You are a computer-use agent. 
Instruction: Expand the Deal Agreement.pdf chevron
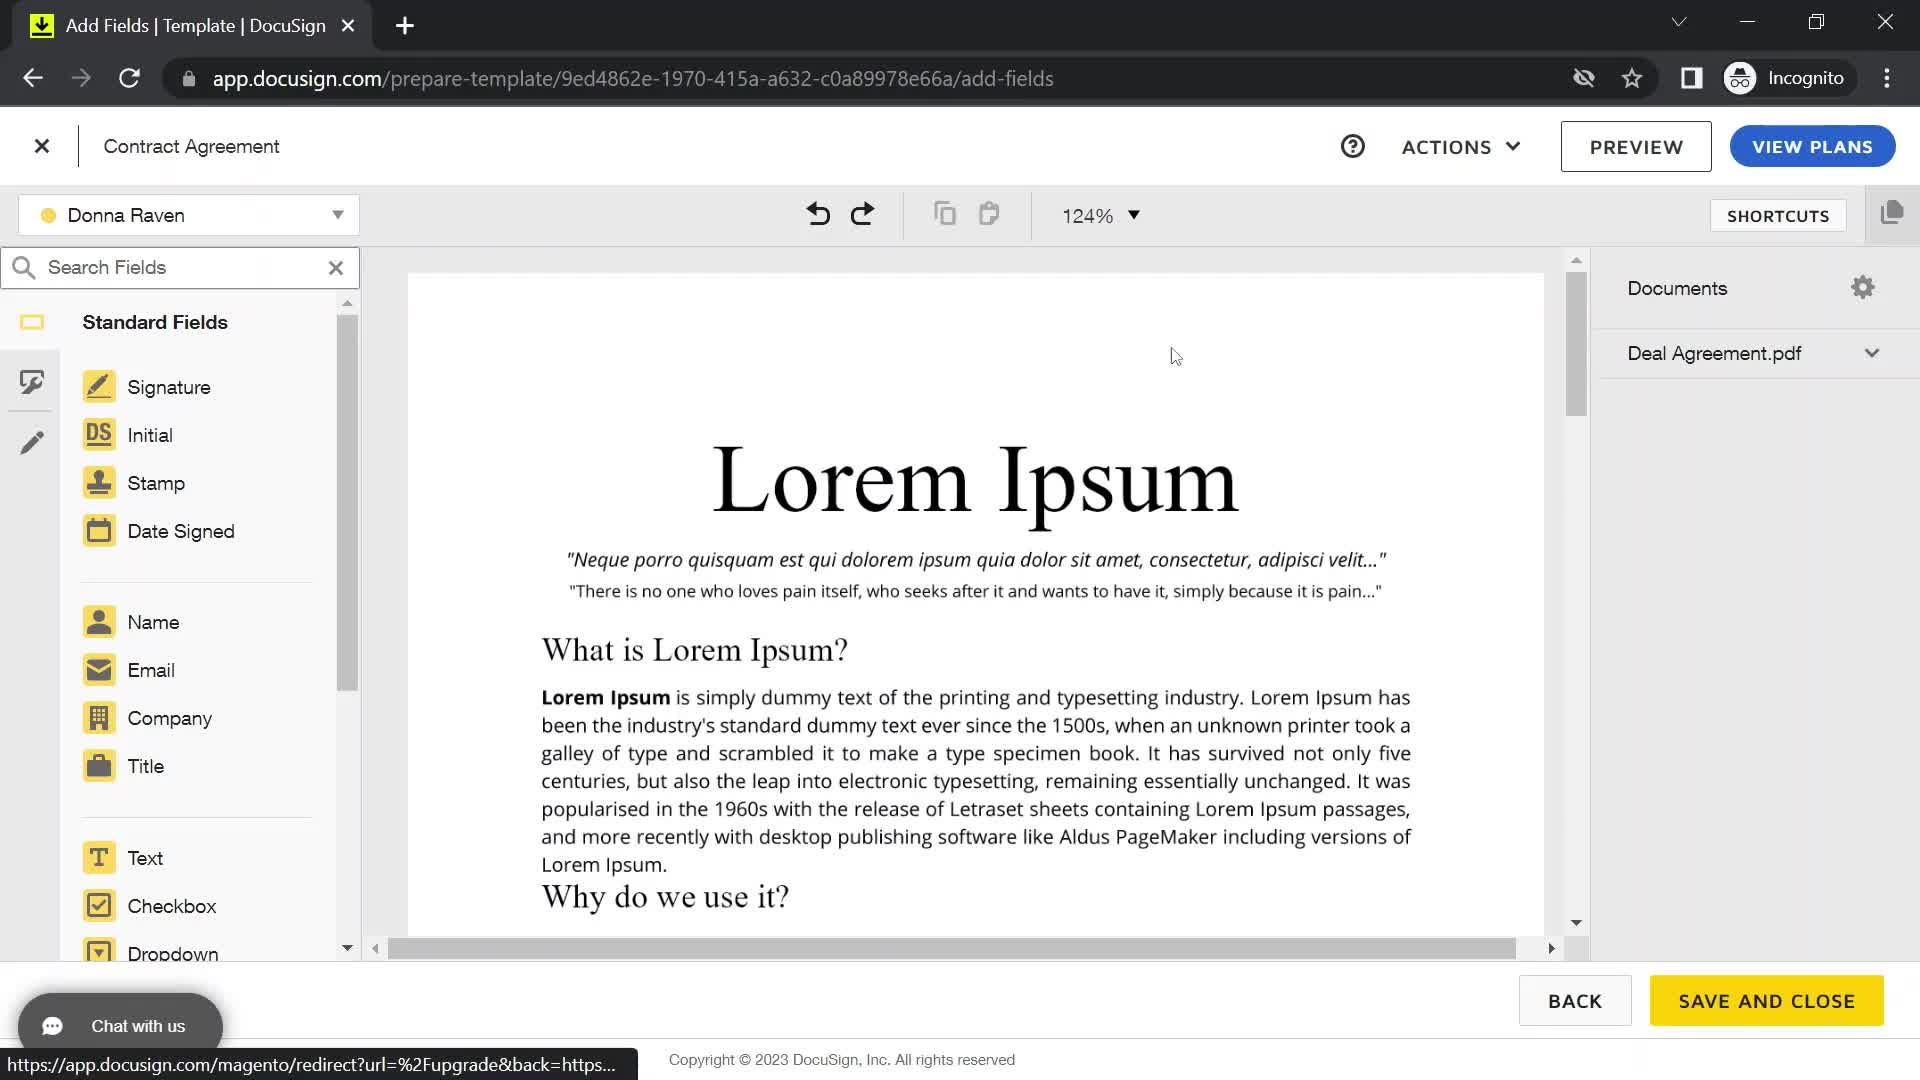coord(1872,353)
